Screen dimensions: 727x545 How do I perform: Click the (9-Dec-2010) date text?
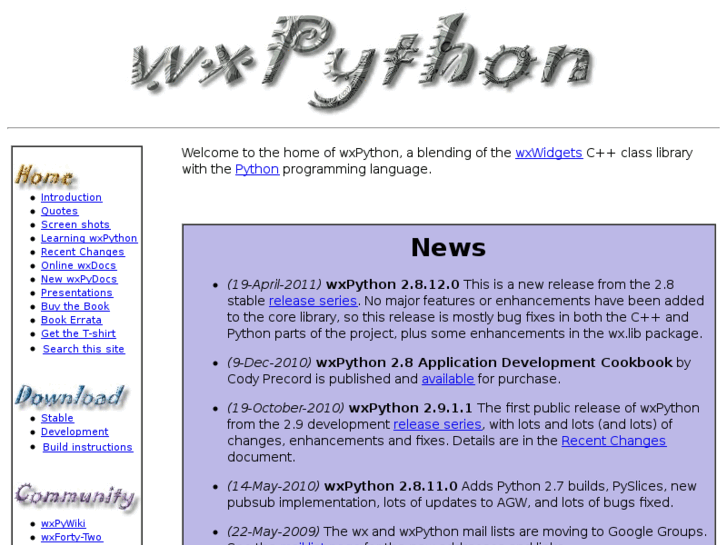[269, 362]
